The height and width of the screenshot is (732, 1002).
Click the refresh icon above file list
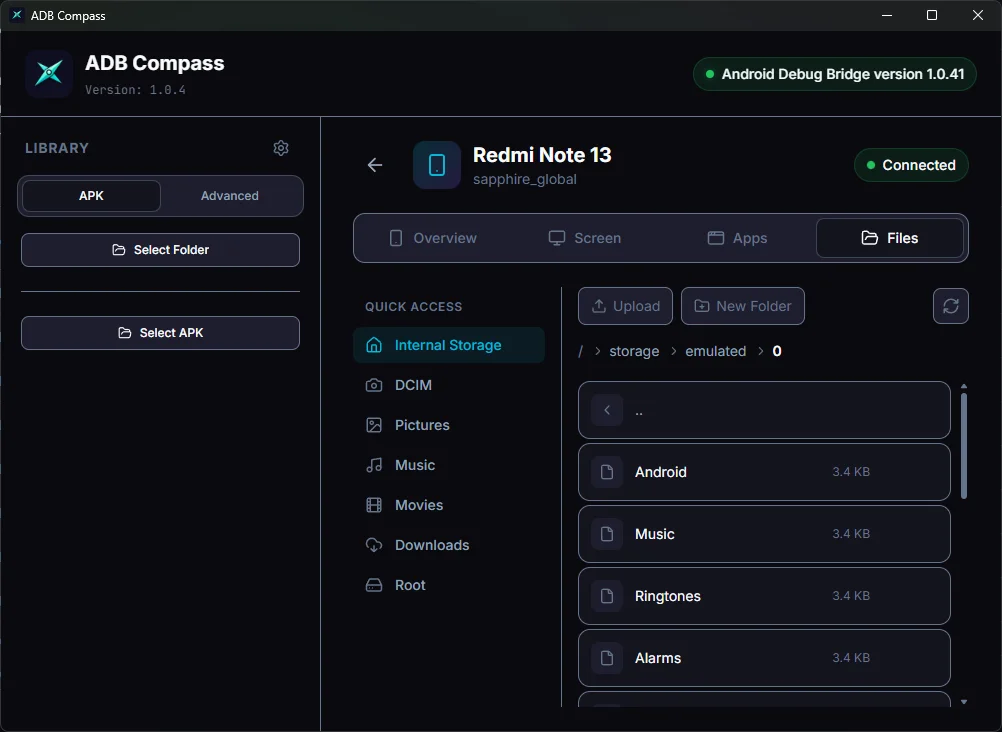click(950, 306)
